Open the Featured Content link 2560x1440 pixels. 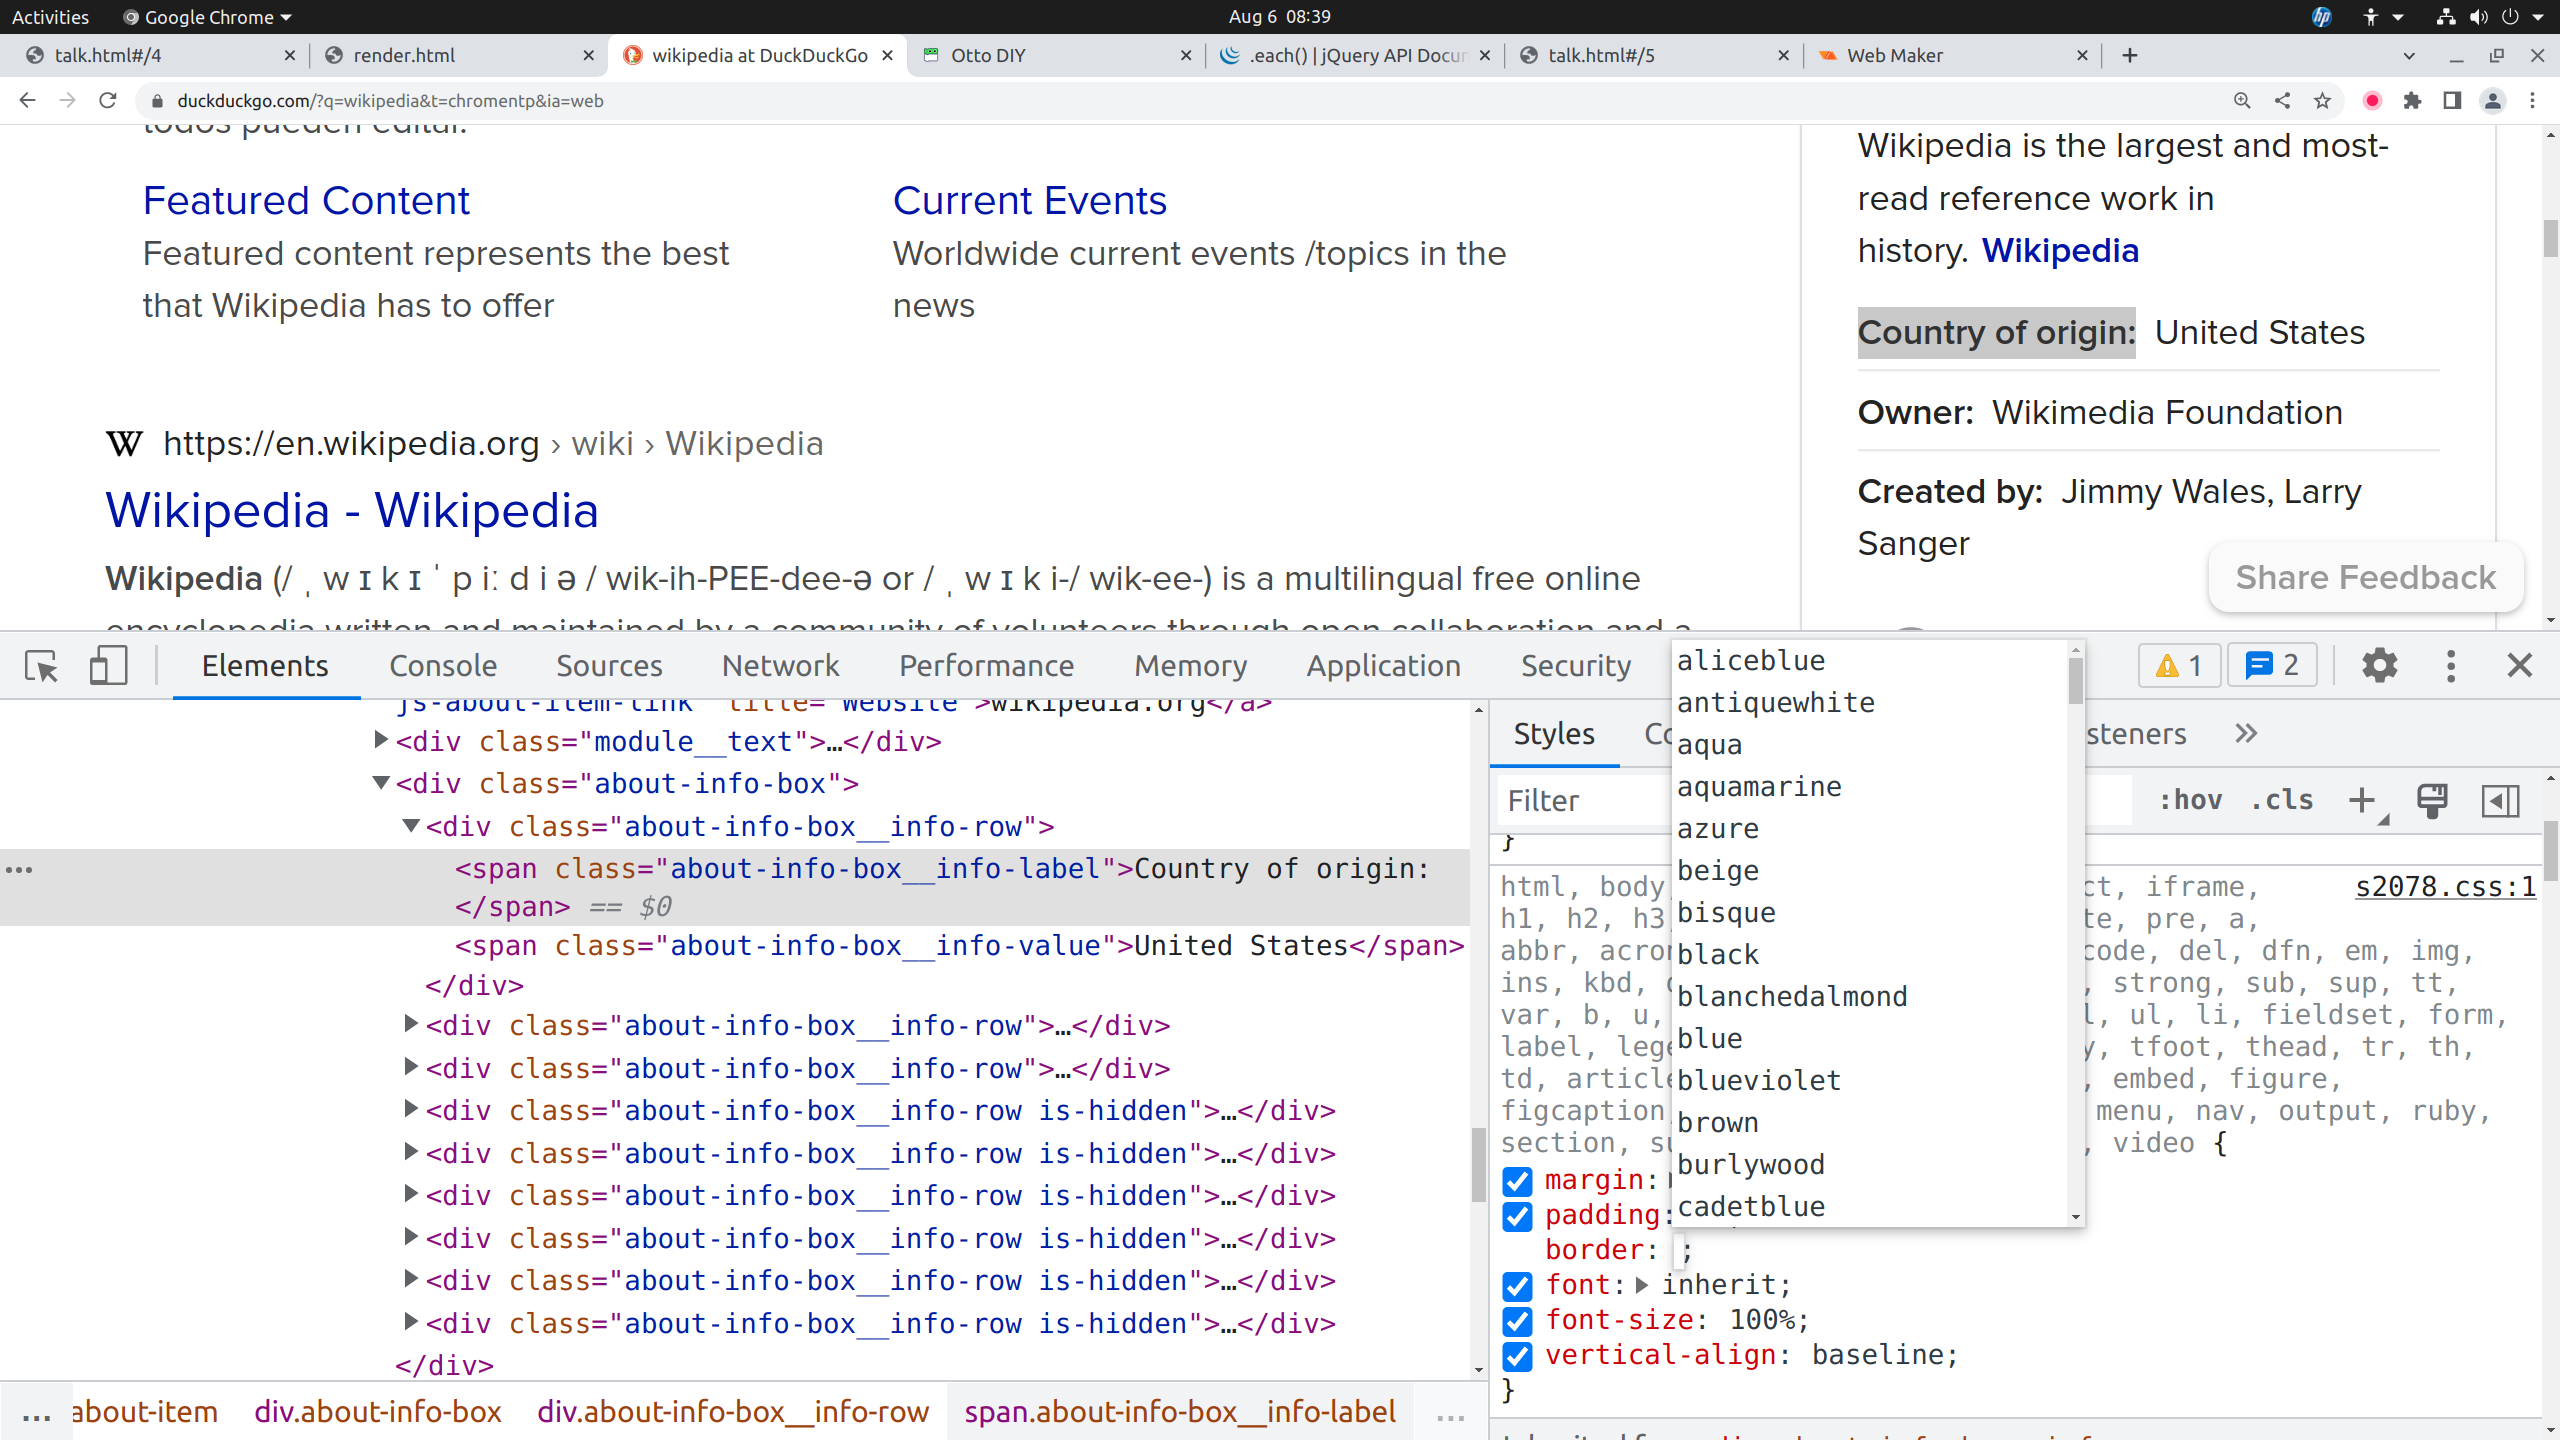click(306, 201)
